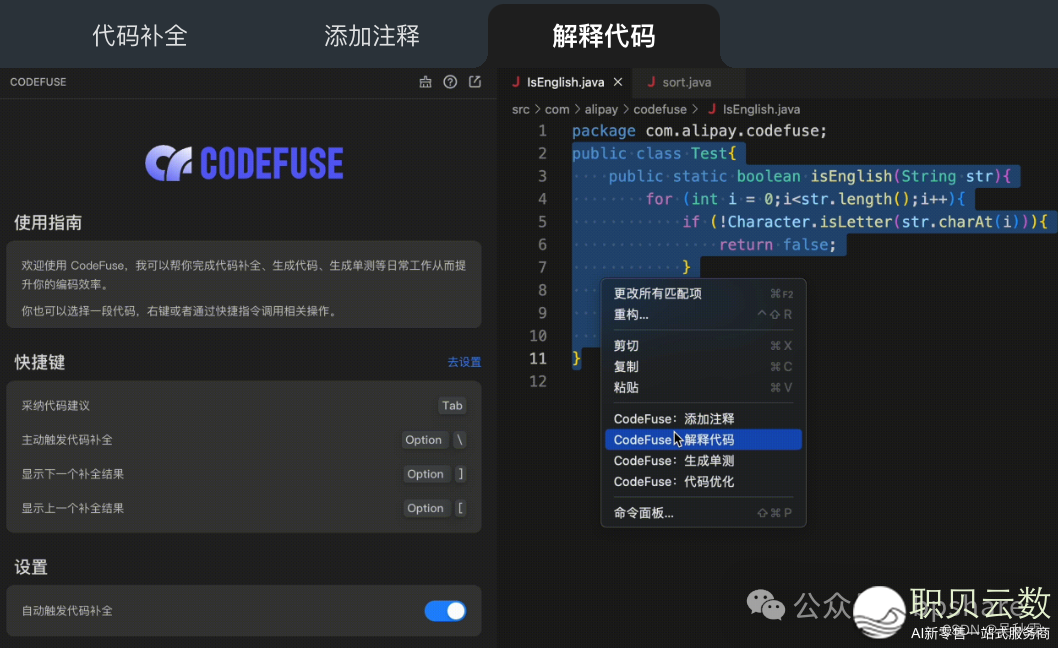1058x648 pixels.
Task: Click the Java file icon on IsEnglish.java tab
Action: 516,82
